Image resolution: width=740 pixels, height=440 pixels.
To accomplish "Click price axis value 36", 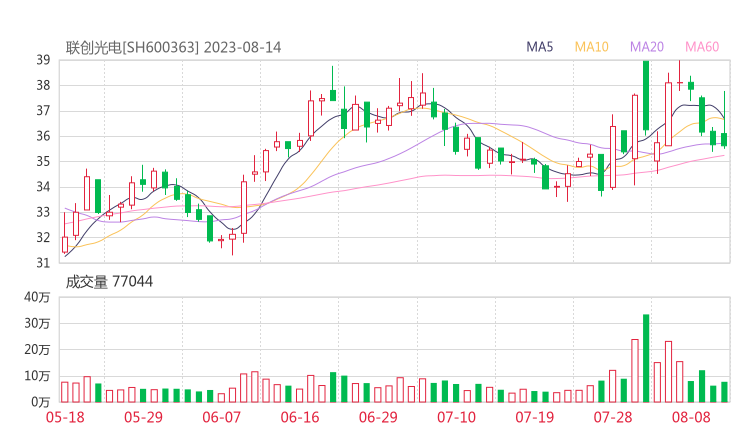I will click(x=43, y=136).
